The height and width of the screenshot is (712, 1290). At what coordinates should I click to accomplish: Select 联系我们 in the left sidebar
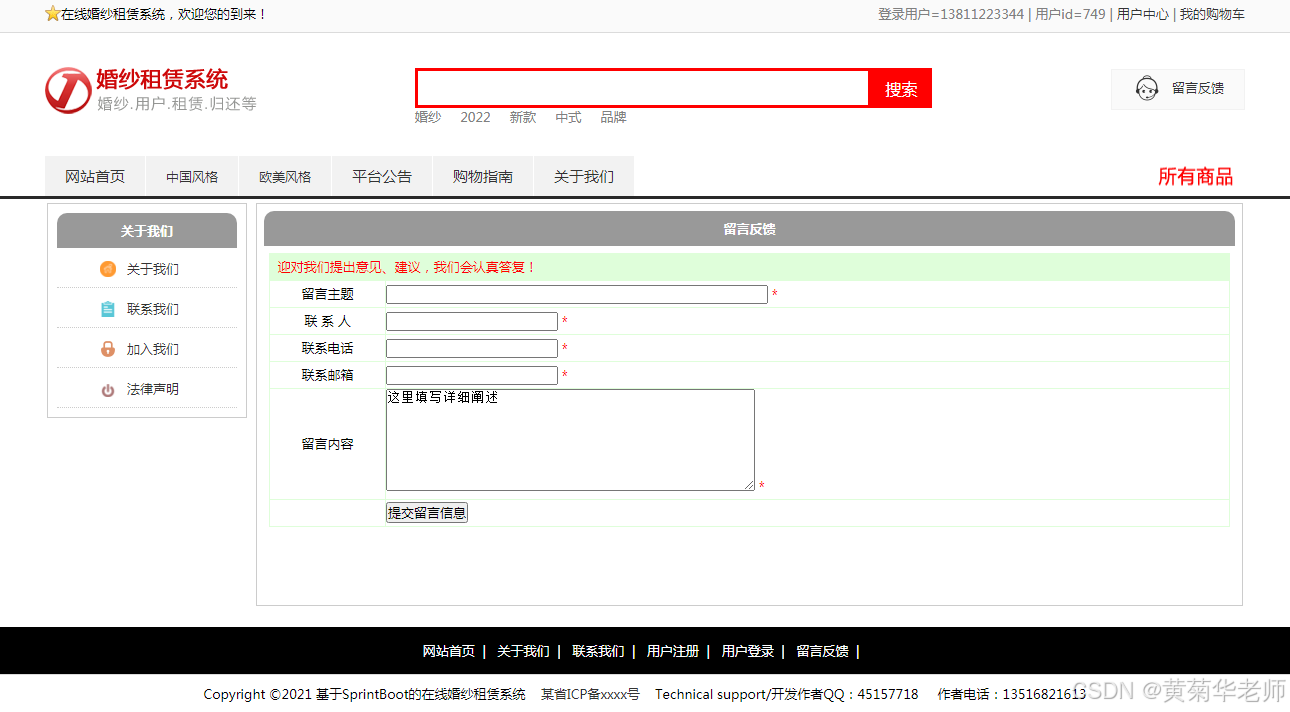(152, 309)
